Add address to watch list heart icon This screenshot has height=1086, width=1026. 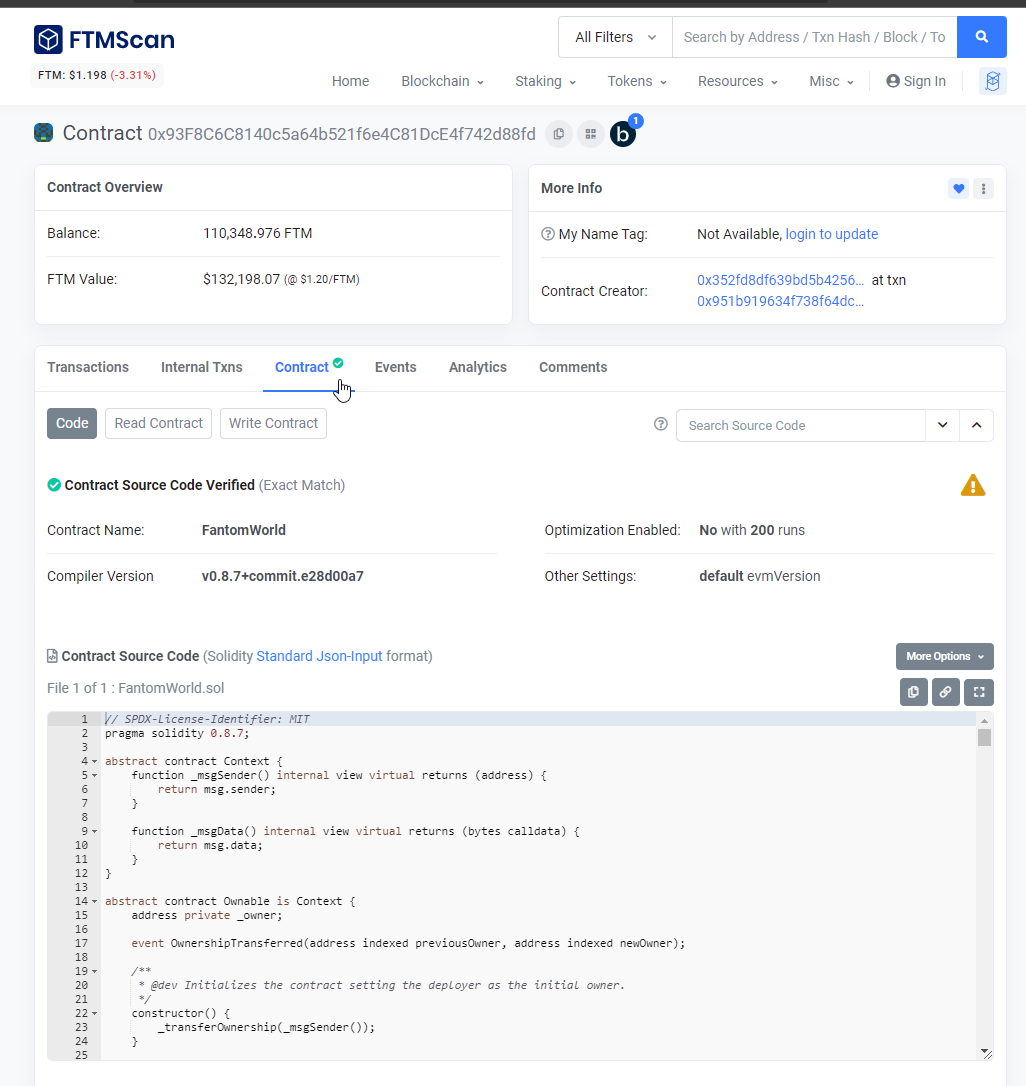958,188
